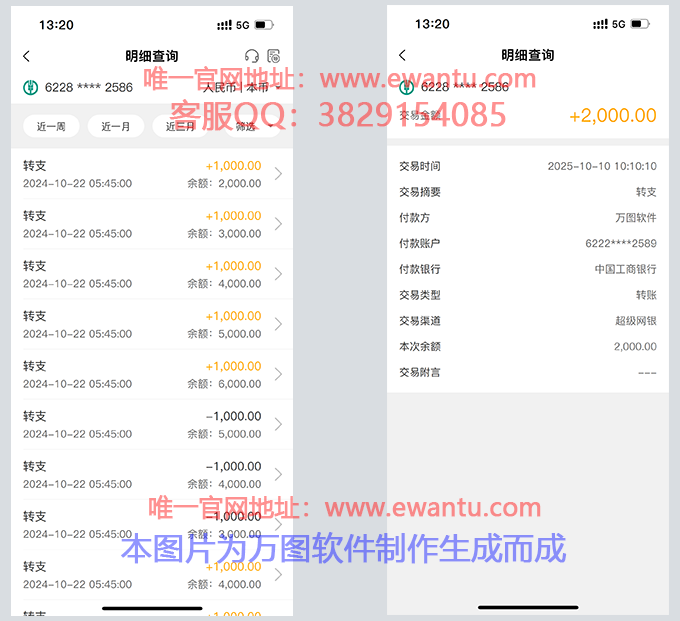Viewport: 680px width, 621px height.
Task: Tap the 5G indicator on the list screen
Action: coord(242,25)
